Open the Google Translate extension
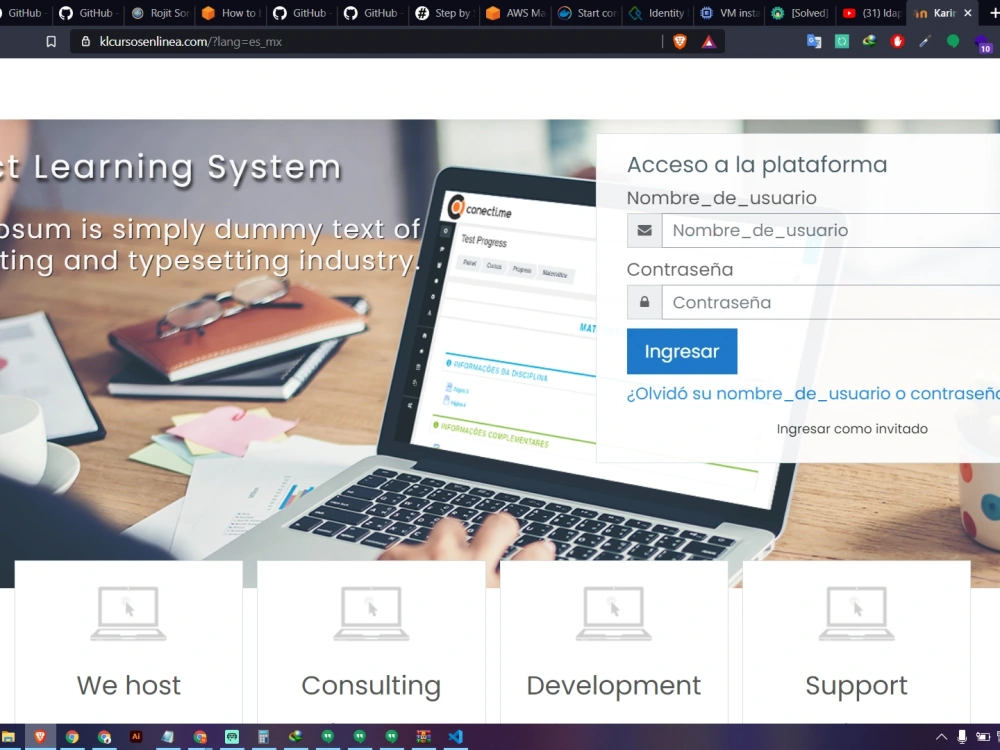The height and width of the screenshot is (750, 1000). [x=814, y=42]
